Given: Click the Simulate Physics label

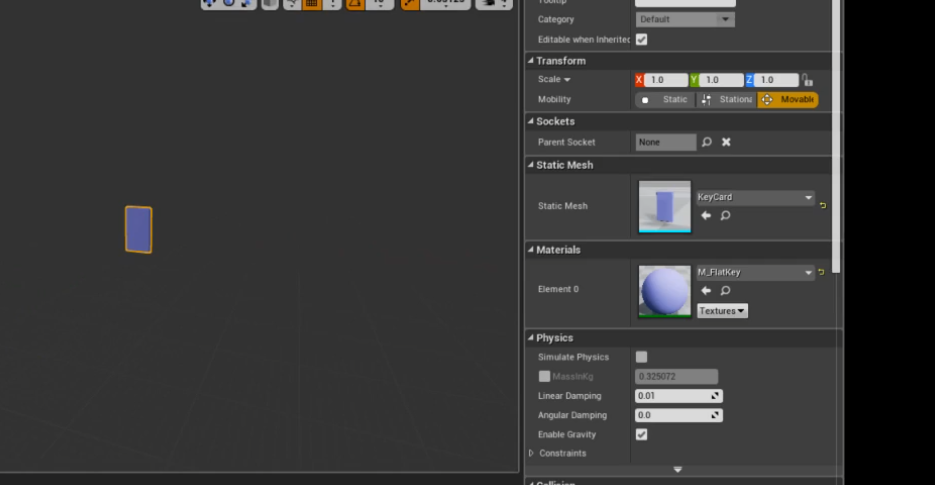Looking at the screenshot, I should (573, 357).
